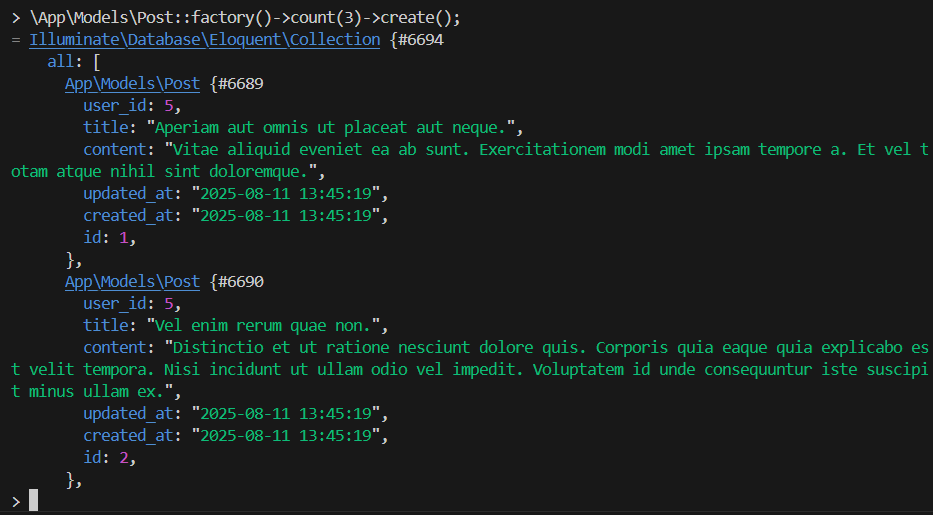Click the title "Aperiam aut omnis ut placeat aut neque."

pos(334,128)
